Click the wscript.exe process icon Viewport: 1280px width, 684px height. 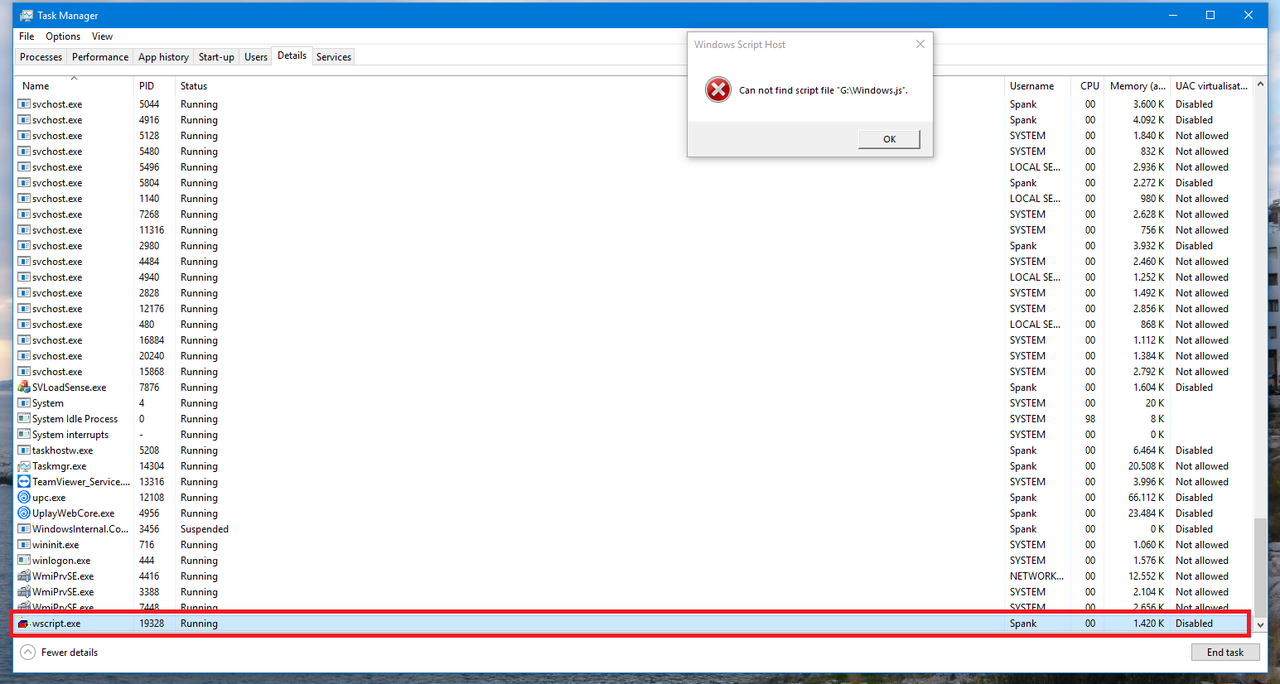pyautogui.click(x=24, y=623)
